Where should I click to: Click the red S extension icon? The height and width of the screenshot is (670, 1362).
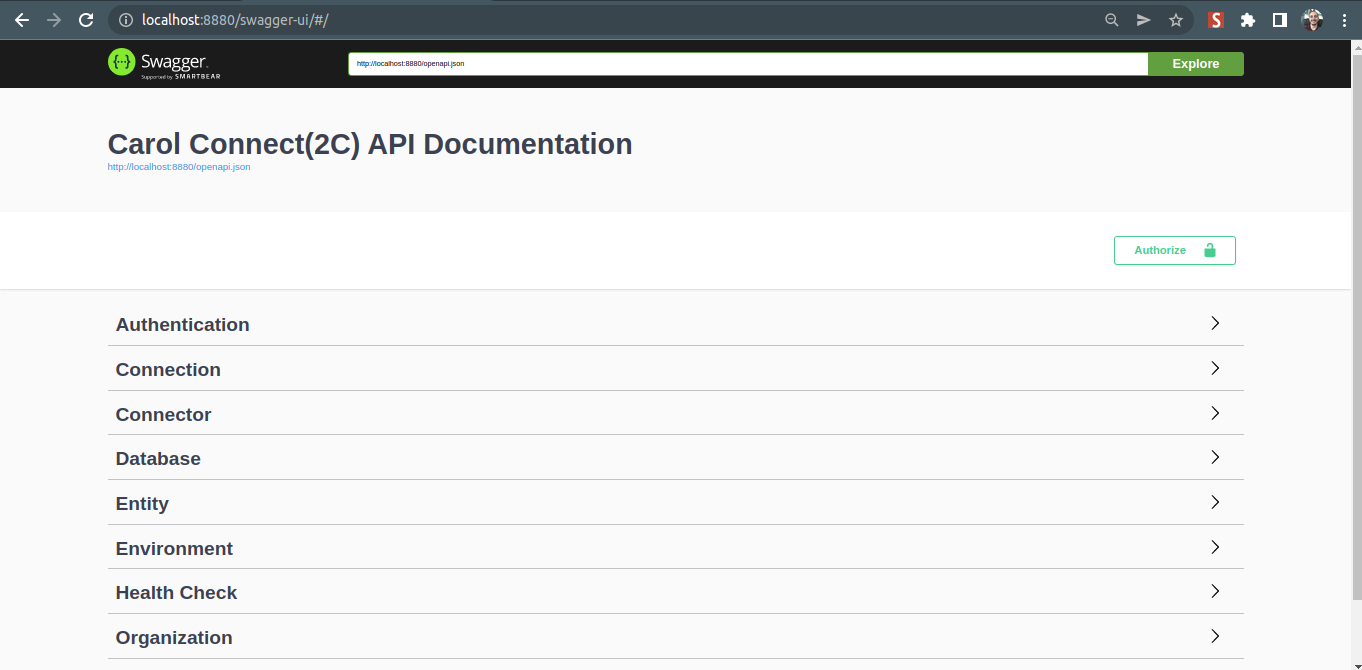click(1216, 20)
